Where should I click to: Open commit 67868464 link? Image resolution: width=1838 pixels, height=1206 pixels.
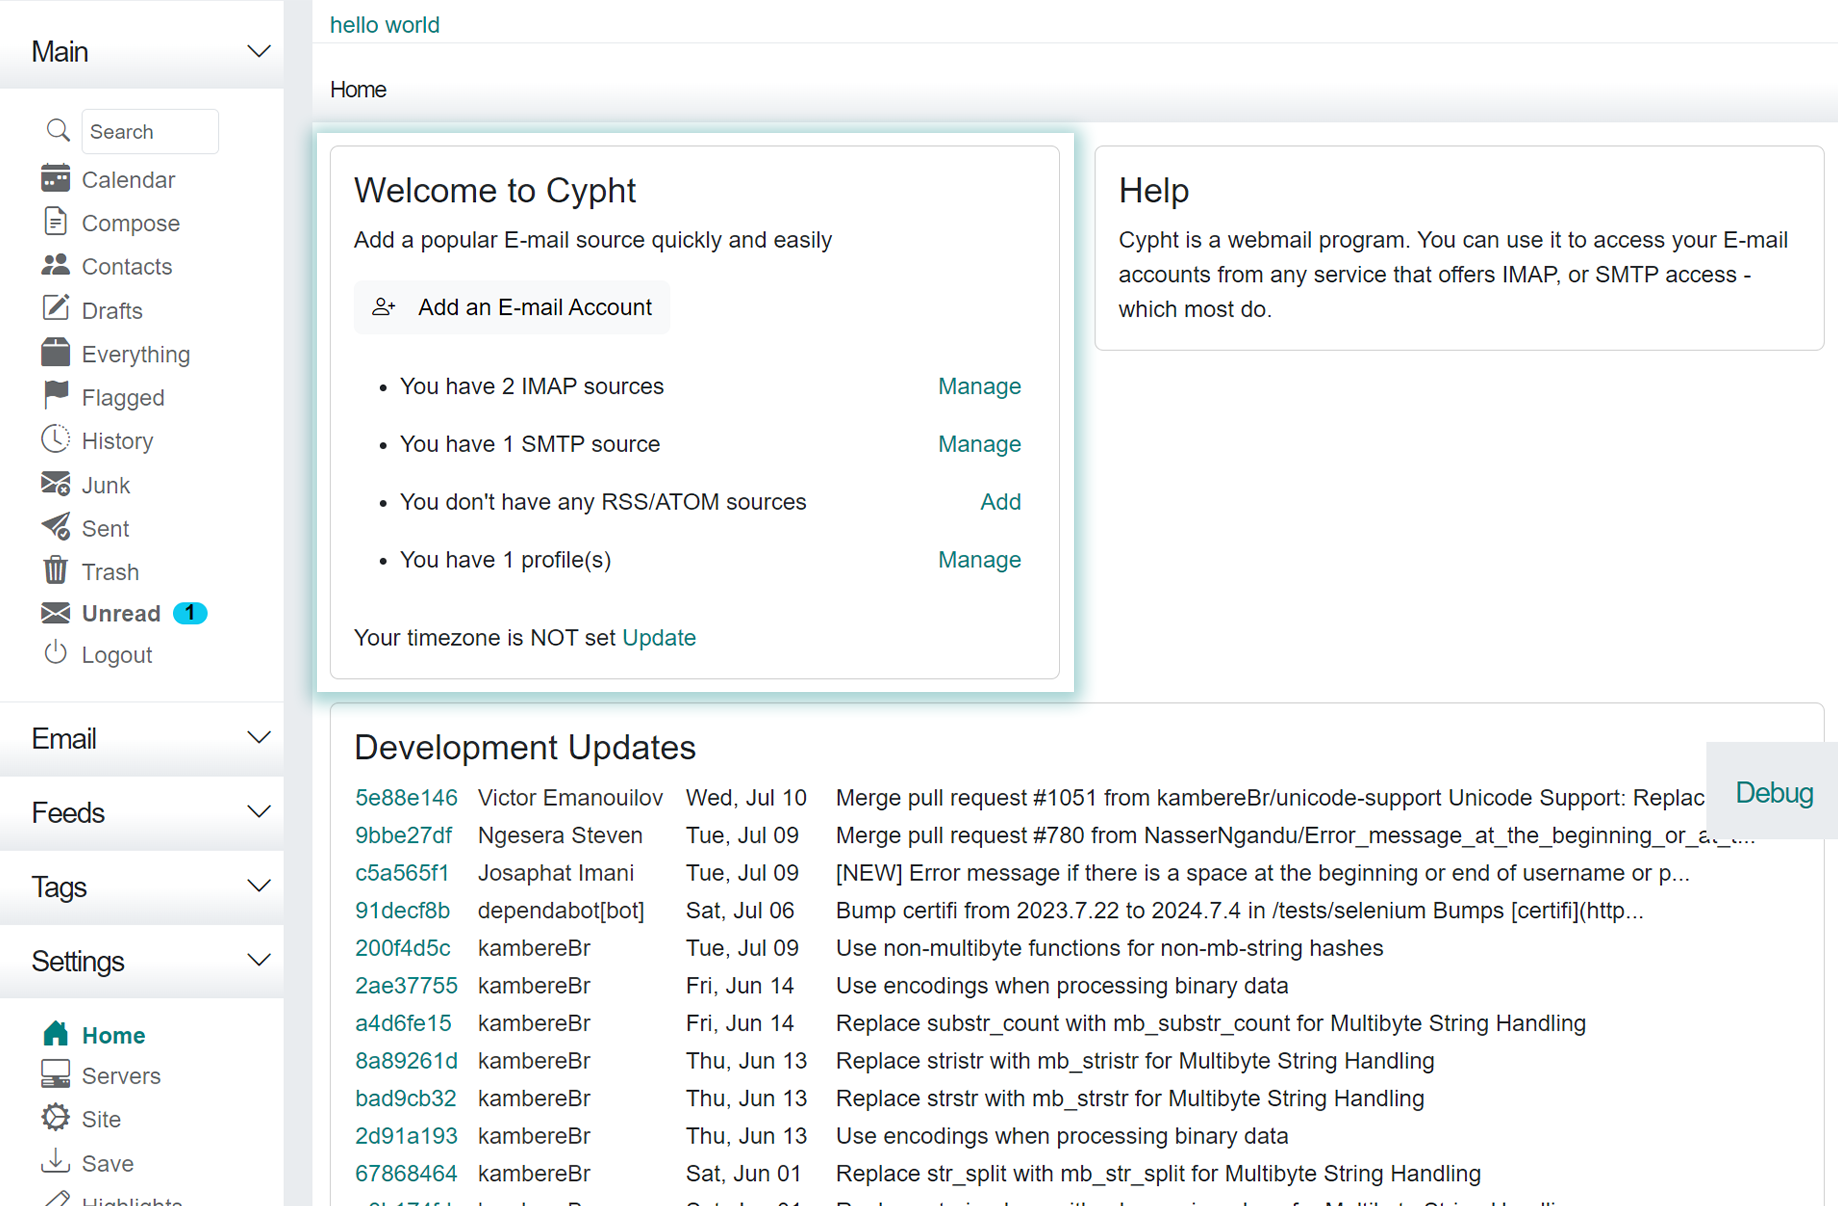click(406, 1173)
